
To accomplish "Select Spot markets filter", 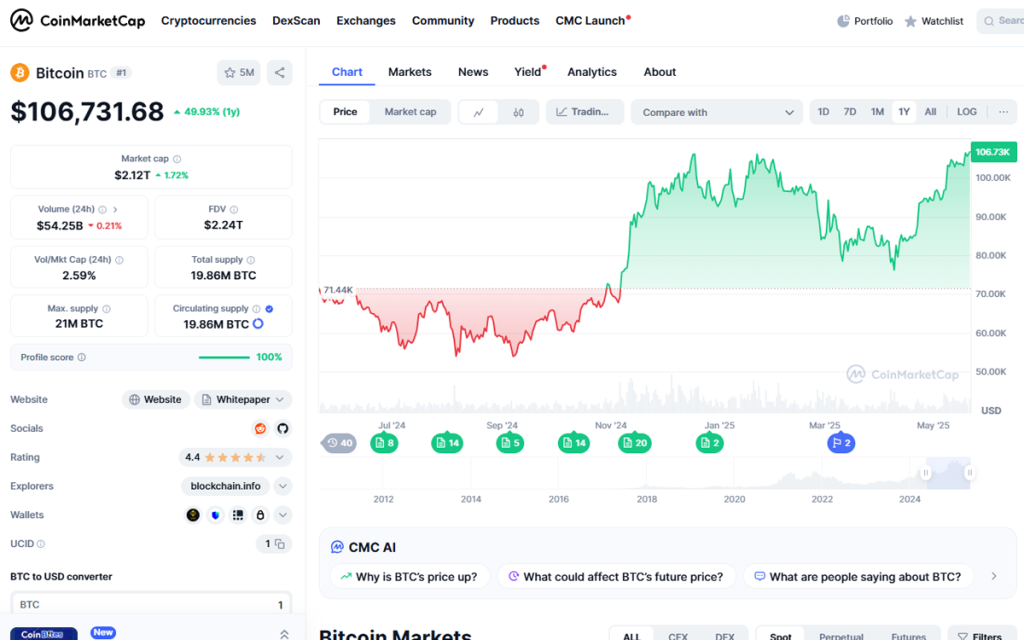I will tap(780, 635).
